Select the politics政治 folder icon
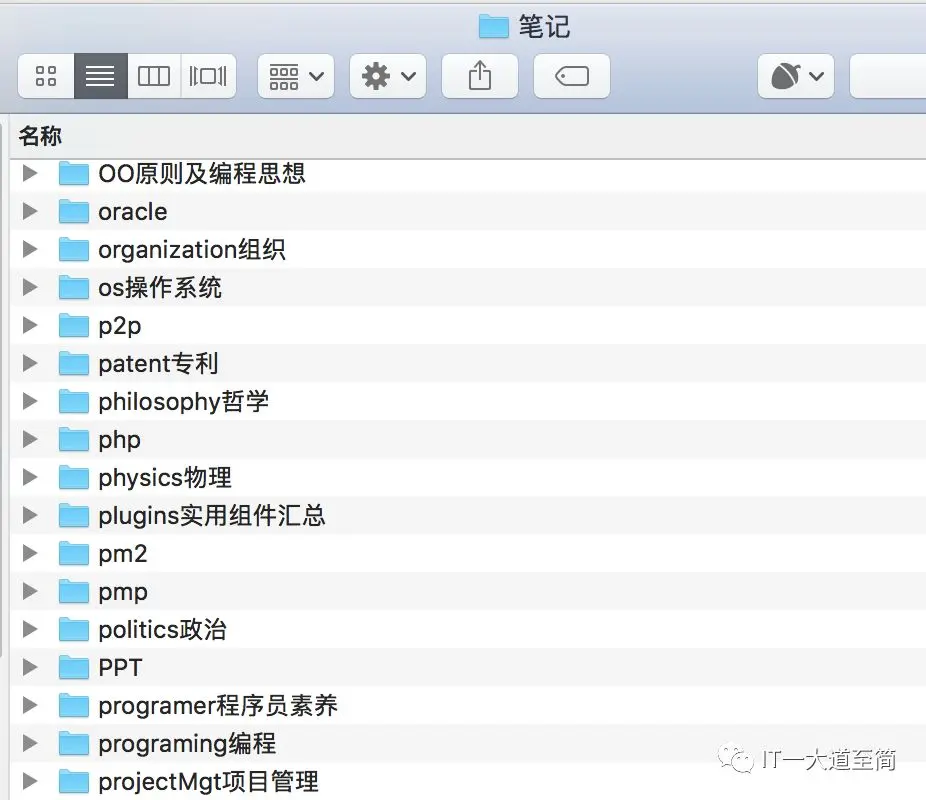 pos(74,629)
